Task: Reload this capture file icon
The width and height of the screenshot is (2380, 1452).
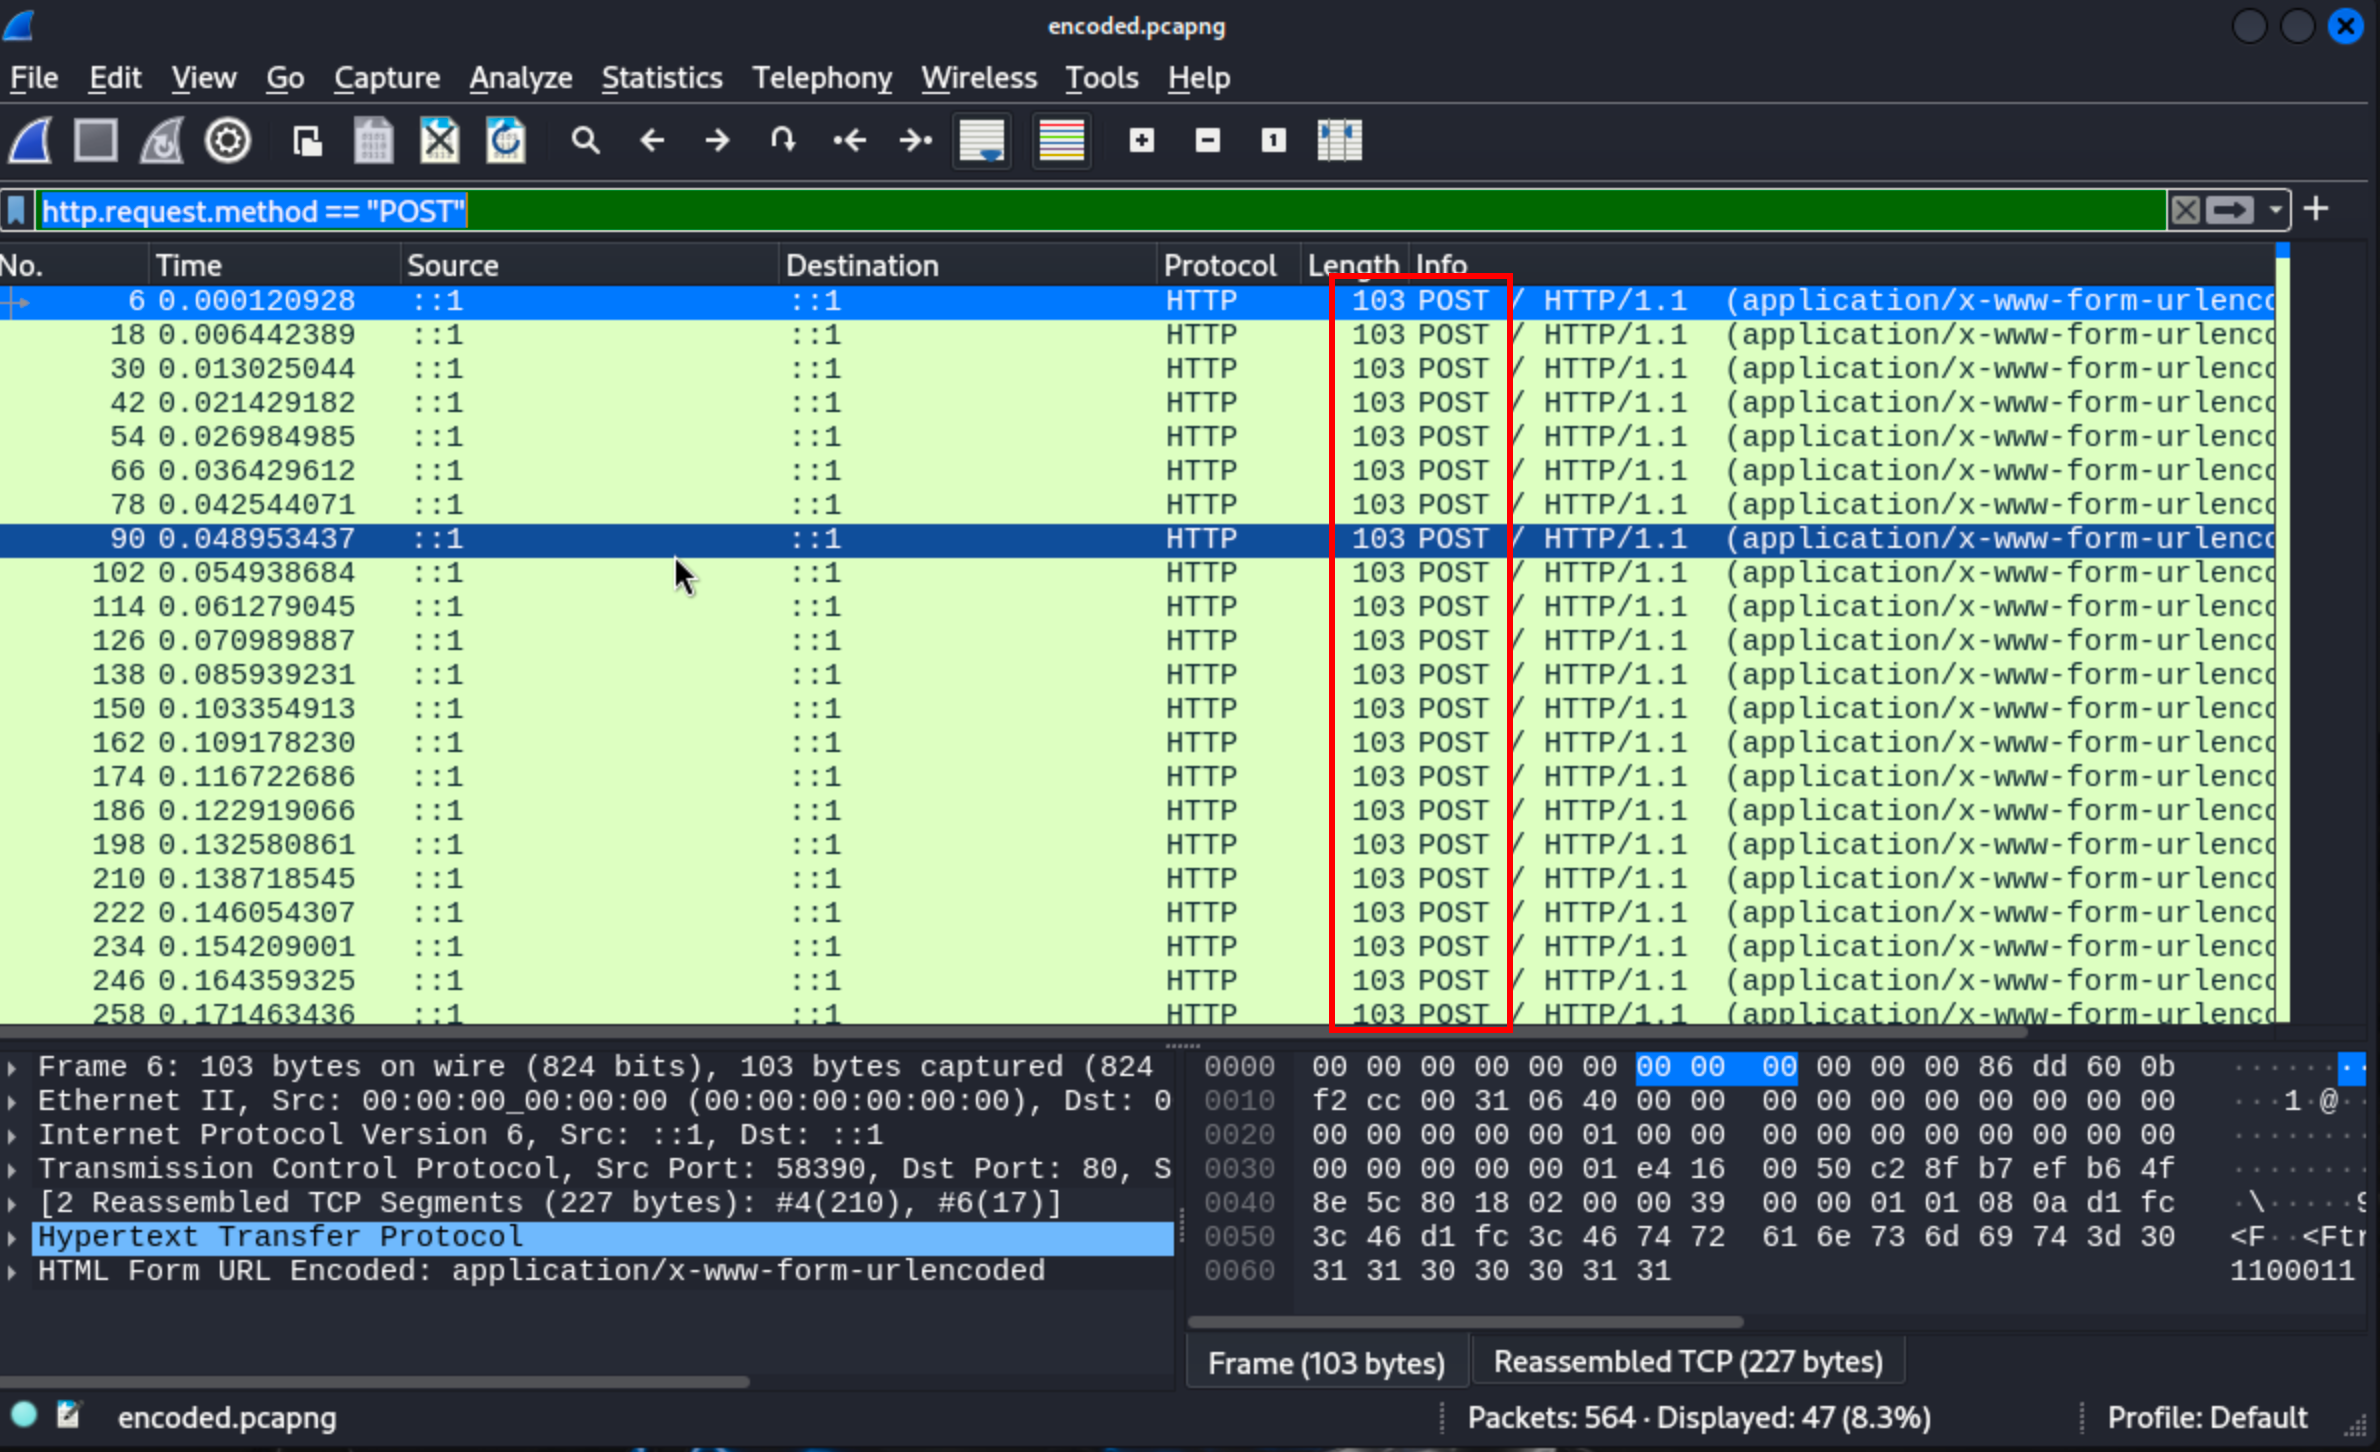Action: click(505, 140)
